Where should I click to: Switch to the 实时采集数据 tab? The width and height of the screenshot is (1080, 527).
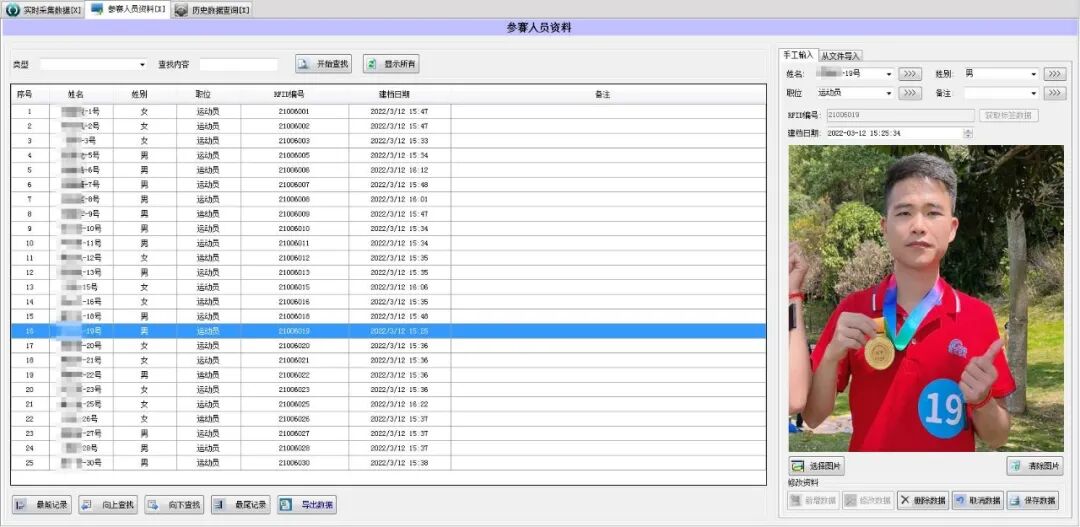(x=43, y=10)
